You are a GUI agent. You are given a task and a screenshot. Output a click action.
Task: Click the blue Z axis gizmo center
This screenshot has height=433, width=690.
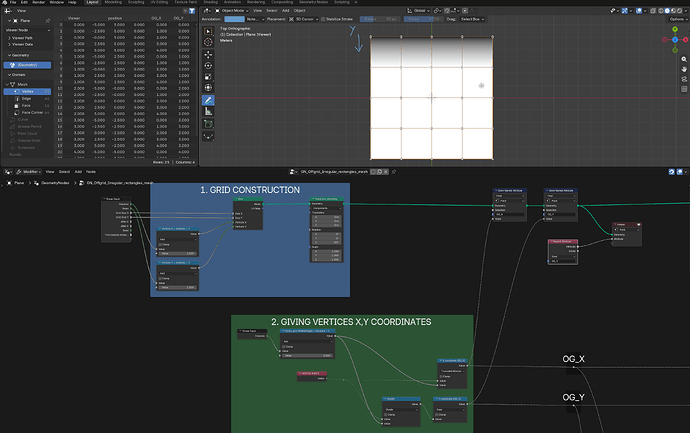pos(675,40)
